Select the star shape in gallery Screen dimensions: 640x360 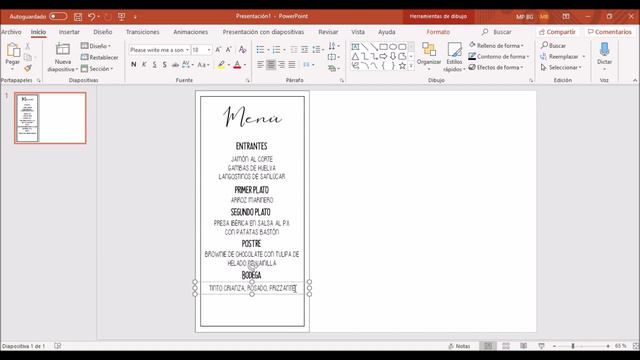coord(402,66)
